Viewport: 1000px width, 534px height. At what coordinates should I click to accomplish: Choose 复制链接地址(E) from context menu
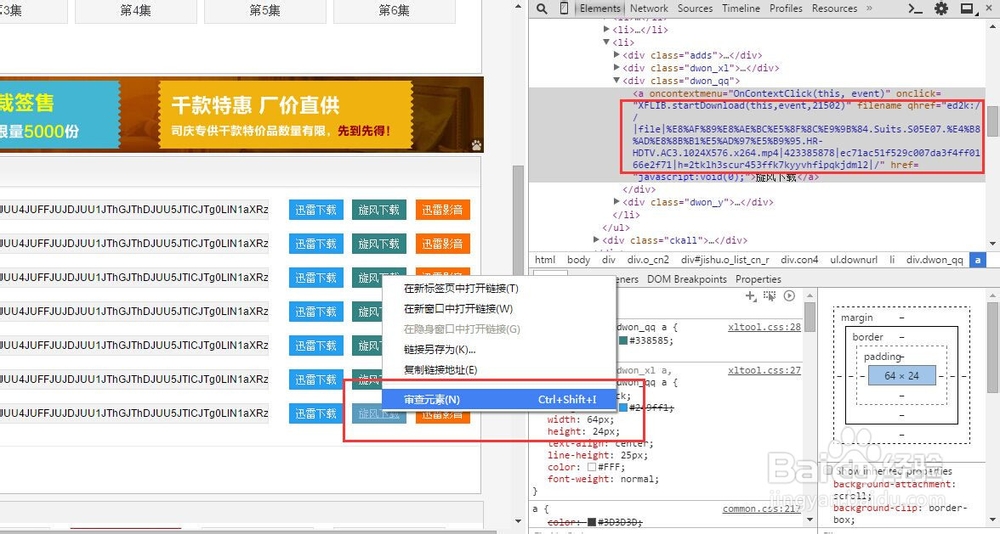click(x=499, y=370)
